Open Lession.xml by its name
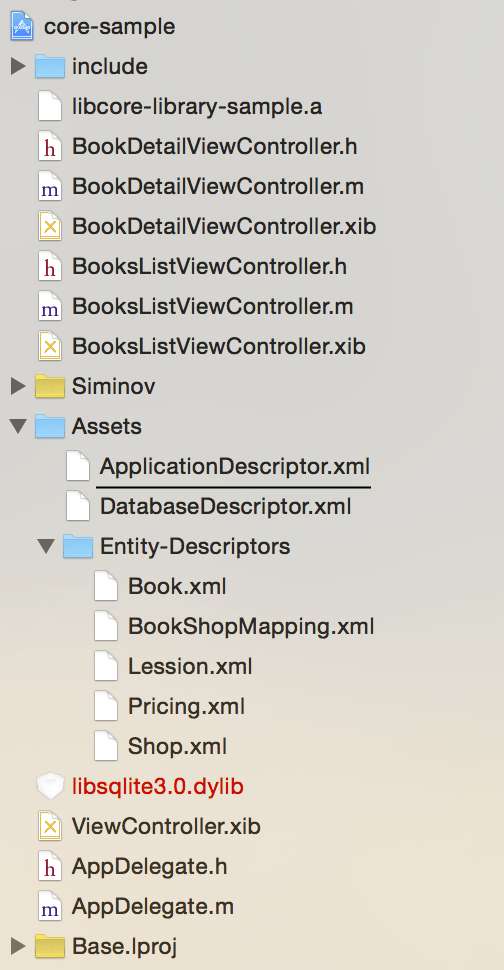504x970 pixels. tap(190, 666)
